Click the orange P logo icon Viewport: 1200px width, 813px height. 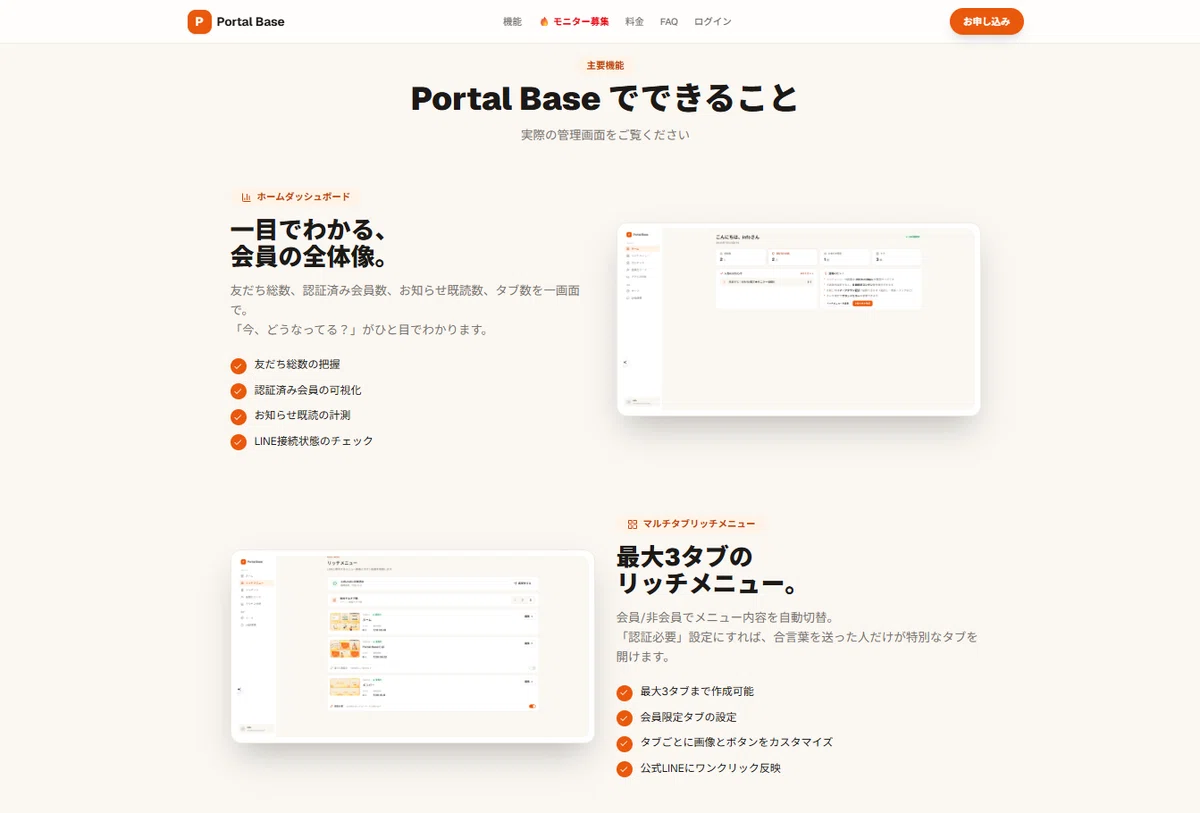tap(199, 21)
